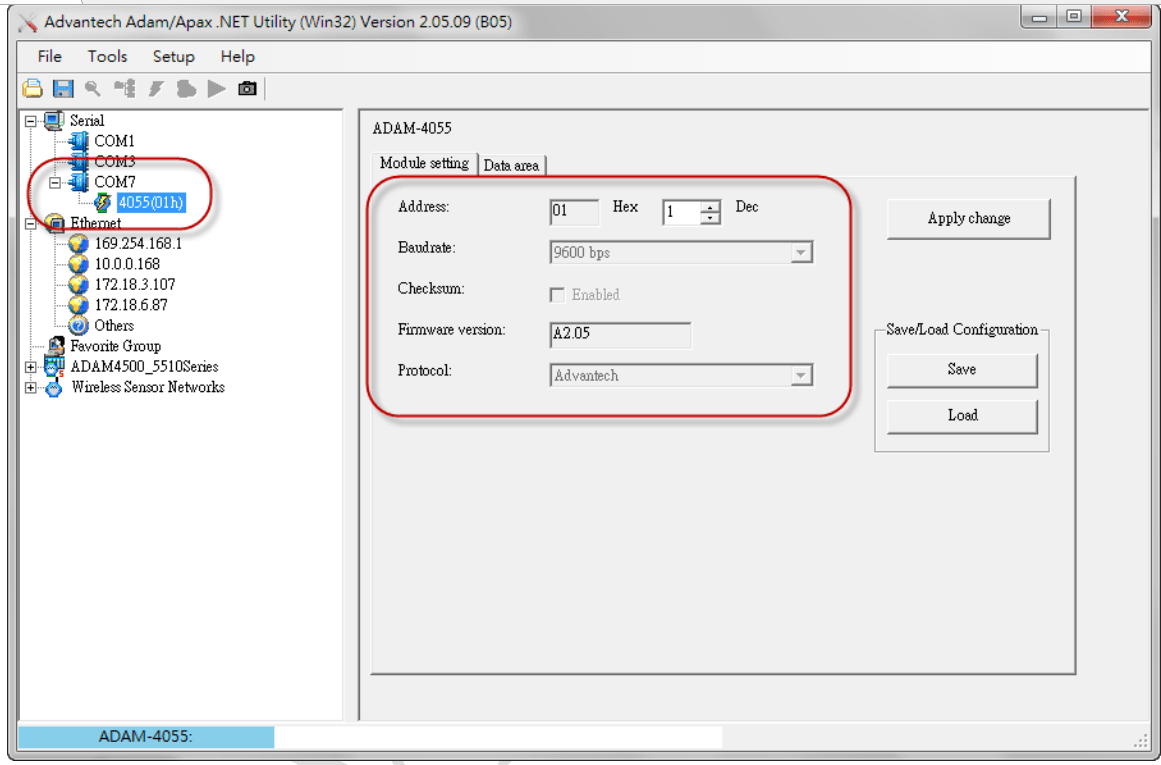Screen dimensions: 1161x765
Task: Click the Save configuration button
Action: (962, 370)
